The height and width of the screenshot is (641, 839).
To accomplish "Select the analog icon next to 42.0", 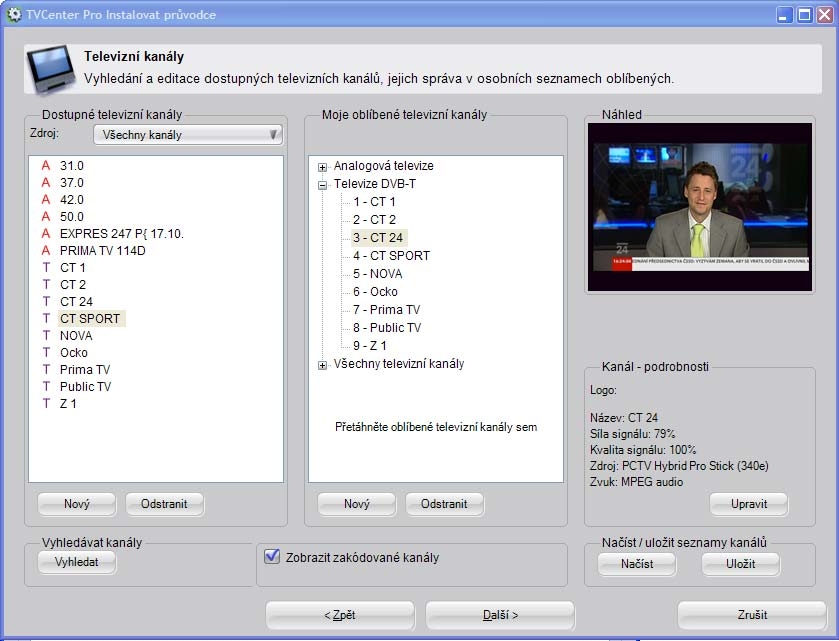I will pos(46,200).
